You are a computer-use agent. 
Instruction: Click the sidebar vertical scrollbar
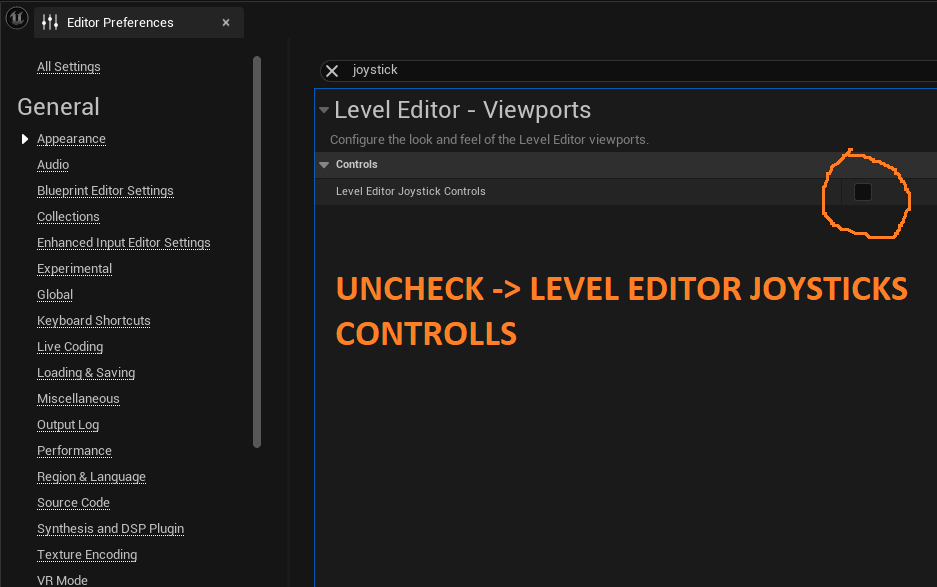point(257,250)
